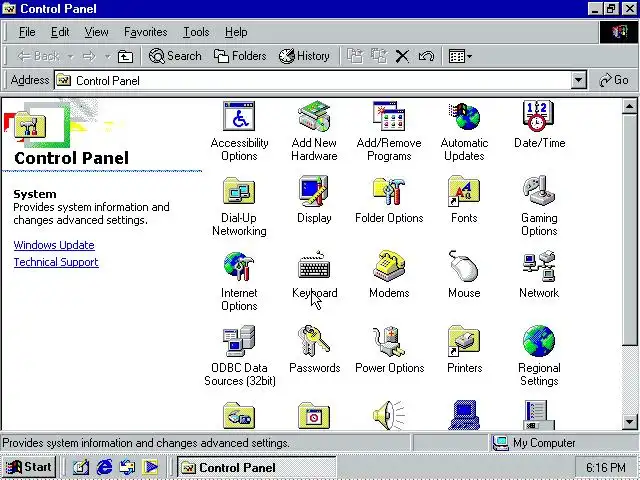The height and width of the screenshot is (480, 640).
Task: Click the Control Panel taskbar button
Action: tap(256, 467)
